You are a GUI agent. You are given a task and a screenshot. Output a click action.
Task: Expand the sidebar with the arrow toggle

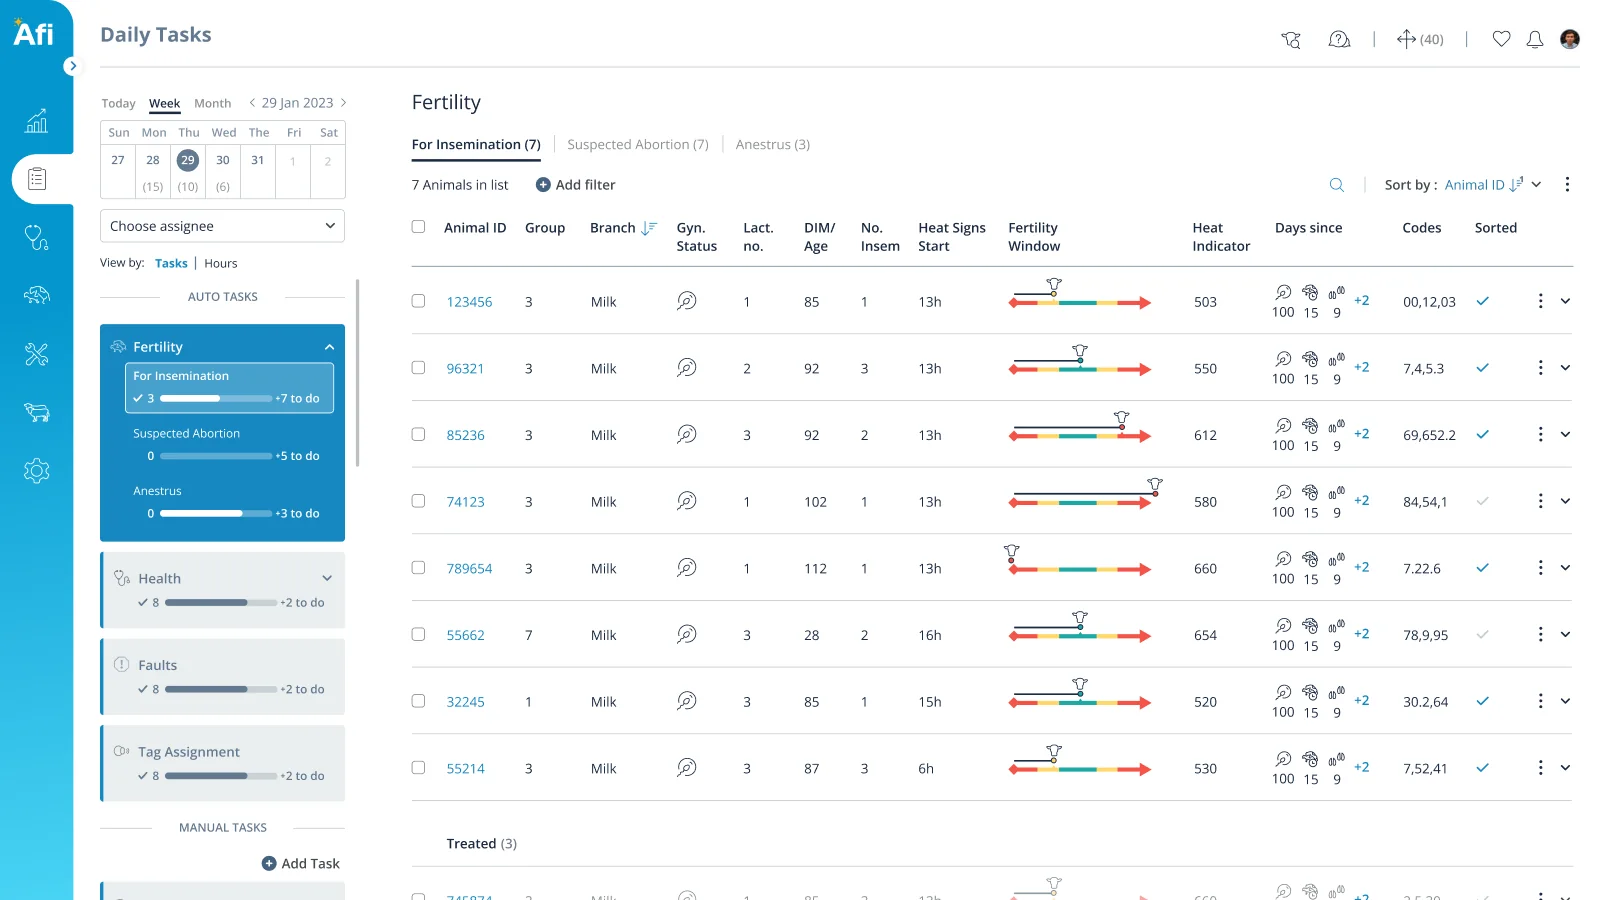click(72, 66)
